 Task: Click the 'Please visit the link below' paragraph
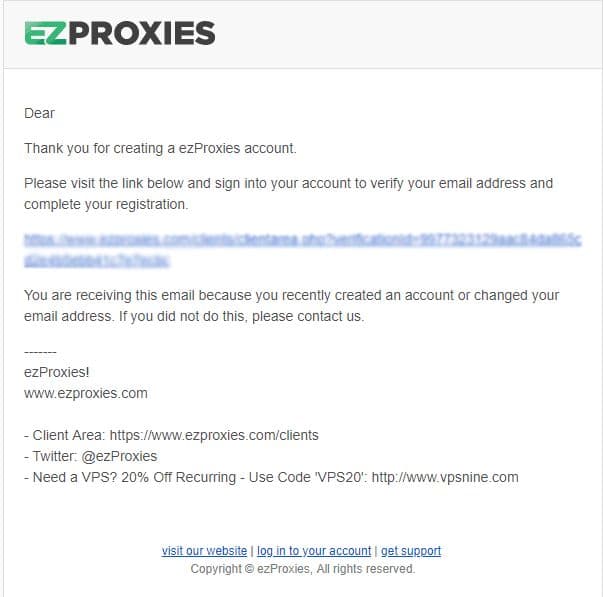coord(288,193)
